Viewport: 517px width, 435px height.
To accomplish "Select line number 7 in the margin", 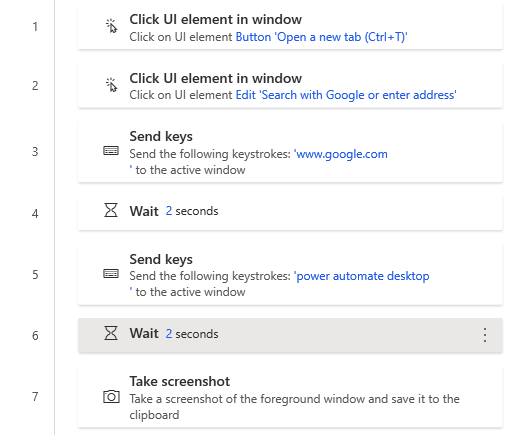I will [35, 397].
